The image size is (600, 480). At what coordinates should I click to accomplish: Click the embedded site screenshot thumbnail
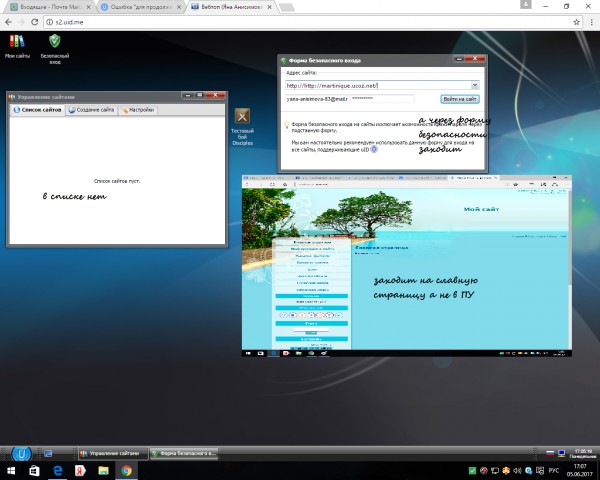point(407,266)
